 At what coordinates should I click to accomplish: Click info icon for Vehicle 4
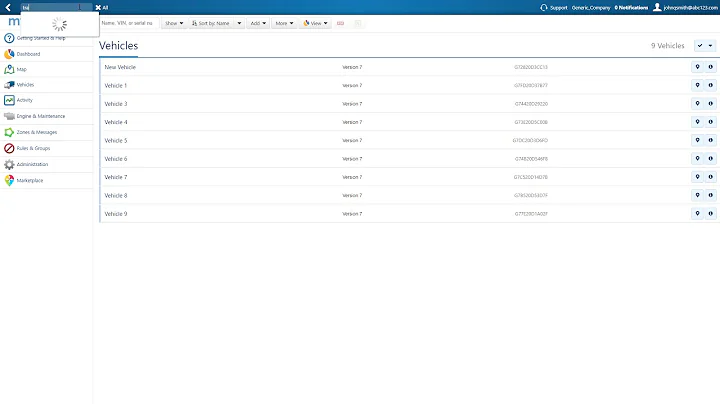(710, 122)
